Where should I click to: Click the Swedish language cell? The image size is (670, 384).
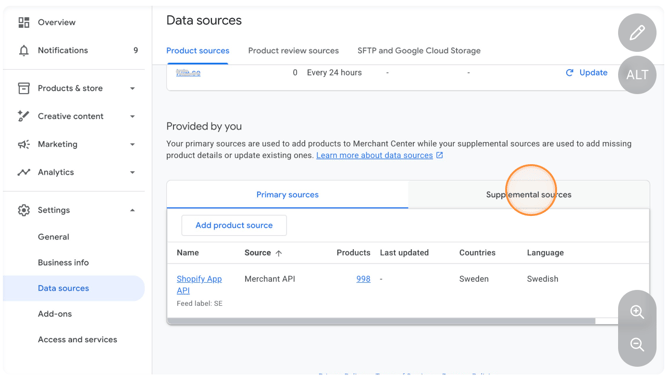pyautogui.click(x=542, y=279)
